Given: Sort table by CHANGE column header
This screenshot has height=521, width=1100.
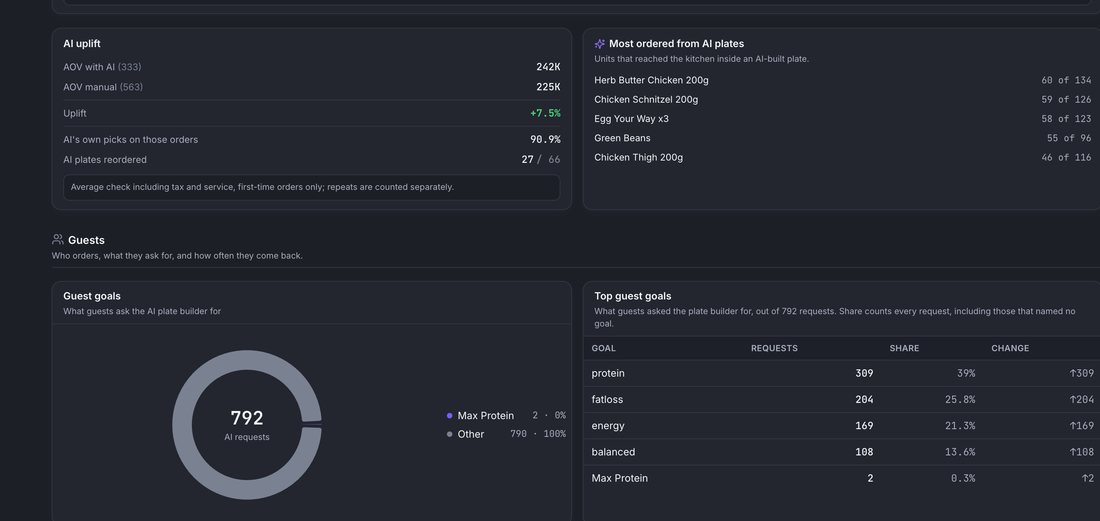Looking at the screenshot, I should (x=1010, y=349).
